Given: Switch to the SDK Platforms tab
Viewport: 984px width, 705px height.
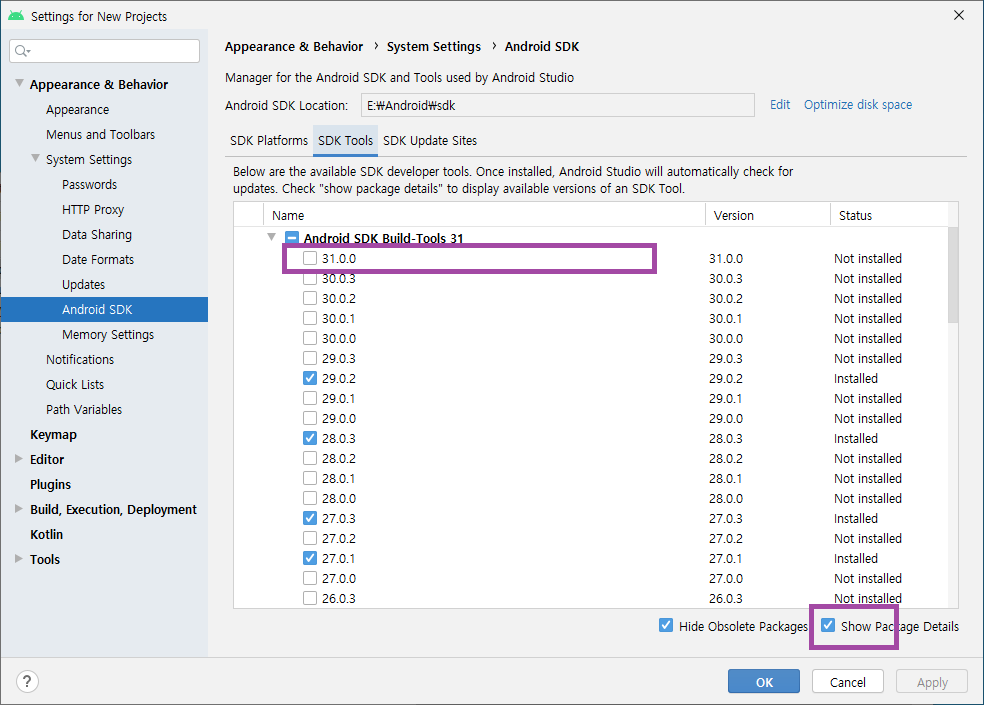Looking at the screenshot, I should click(268, 141).
